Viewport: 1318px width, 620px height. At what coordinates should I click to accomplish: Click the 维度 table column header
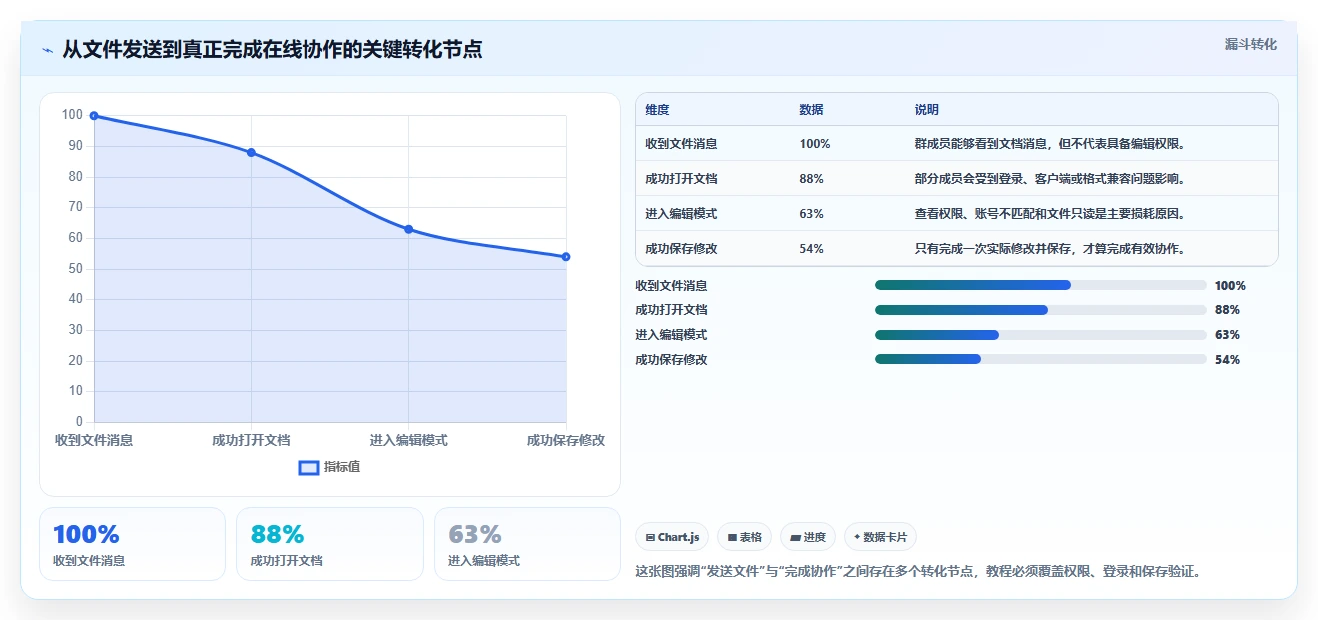pos(658,110)
